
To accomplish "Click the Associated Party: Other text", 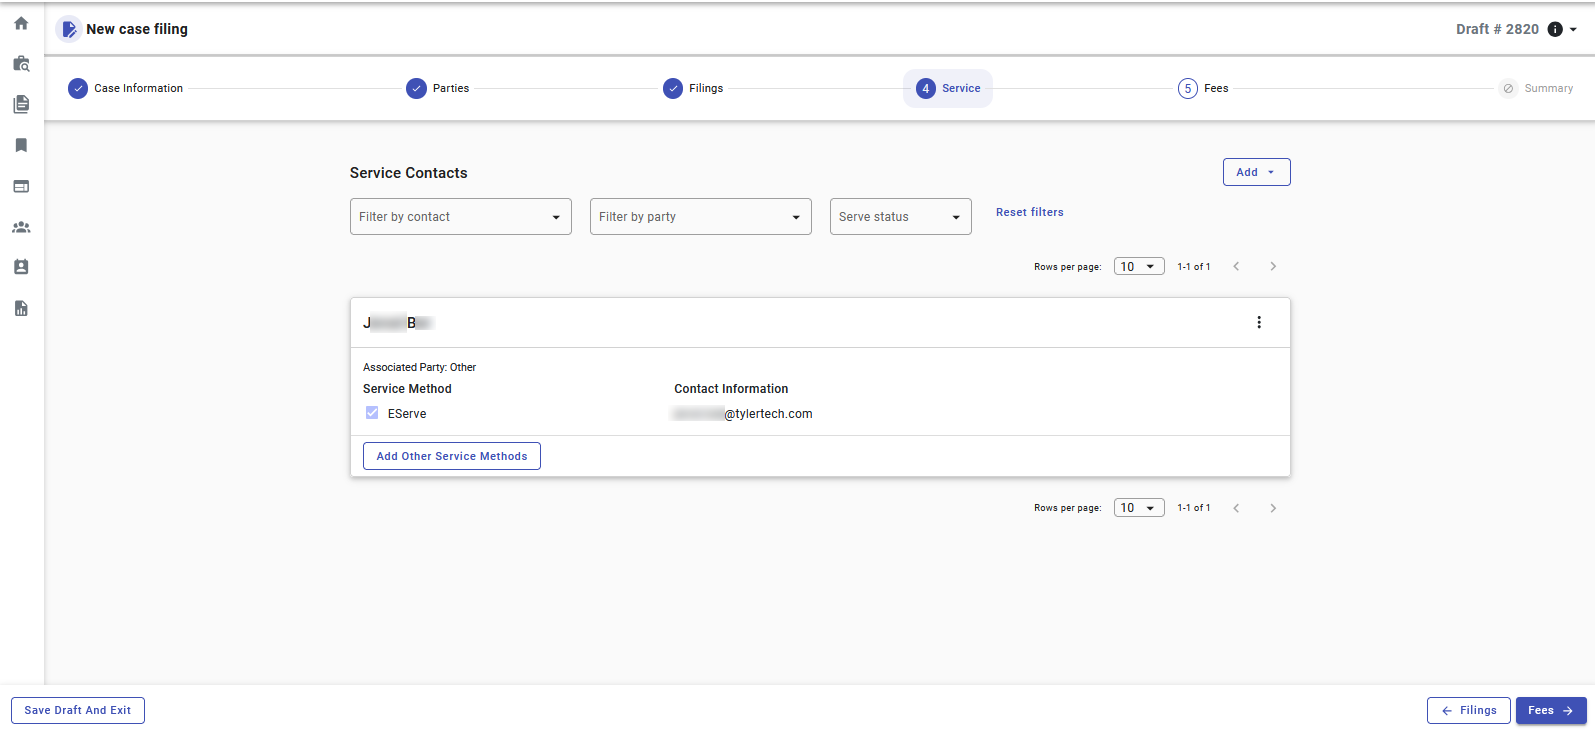I will [x=419, y=367].
